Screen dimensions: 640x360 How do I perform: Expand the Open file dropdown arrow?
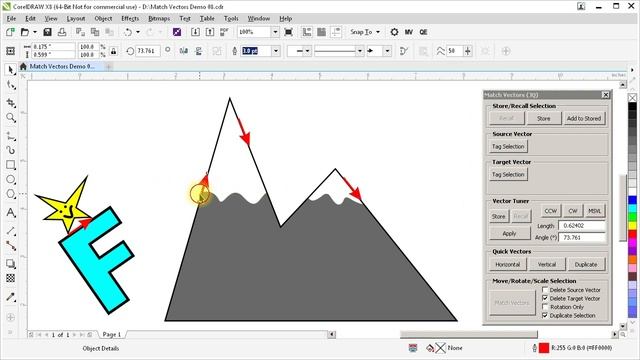pos(35,32)
